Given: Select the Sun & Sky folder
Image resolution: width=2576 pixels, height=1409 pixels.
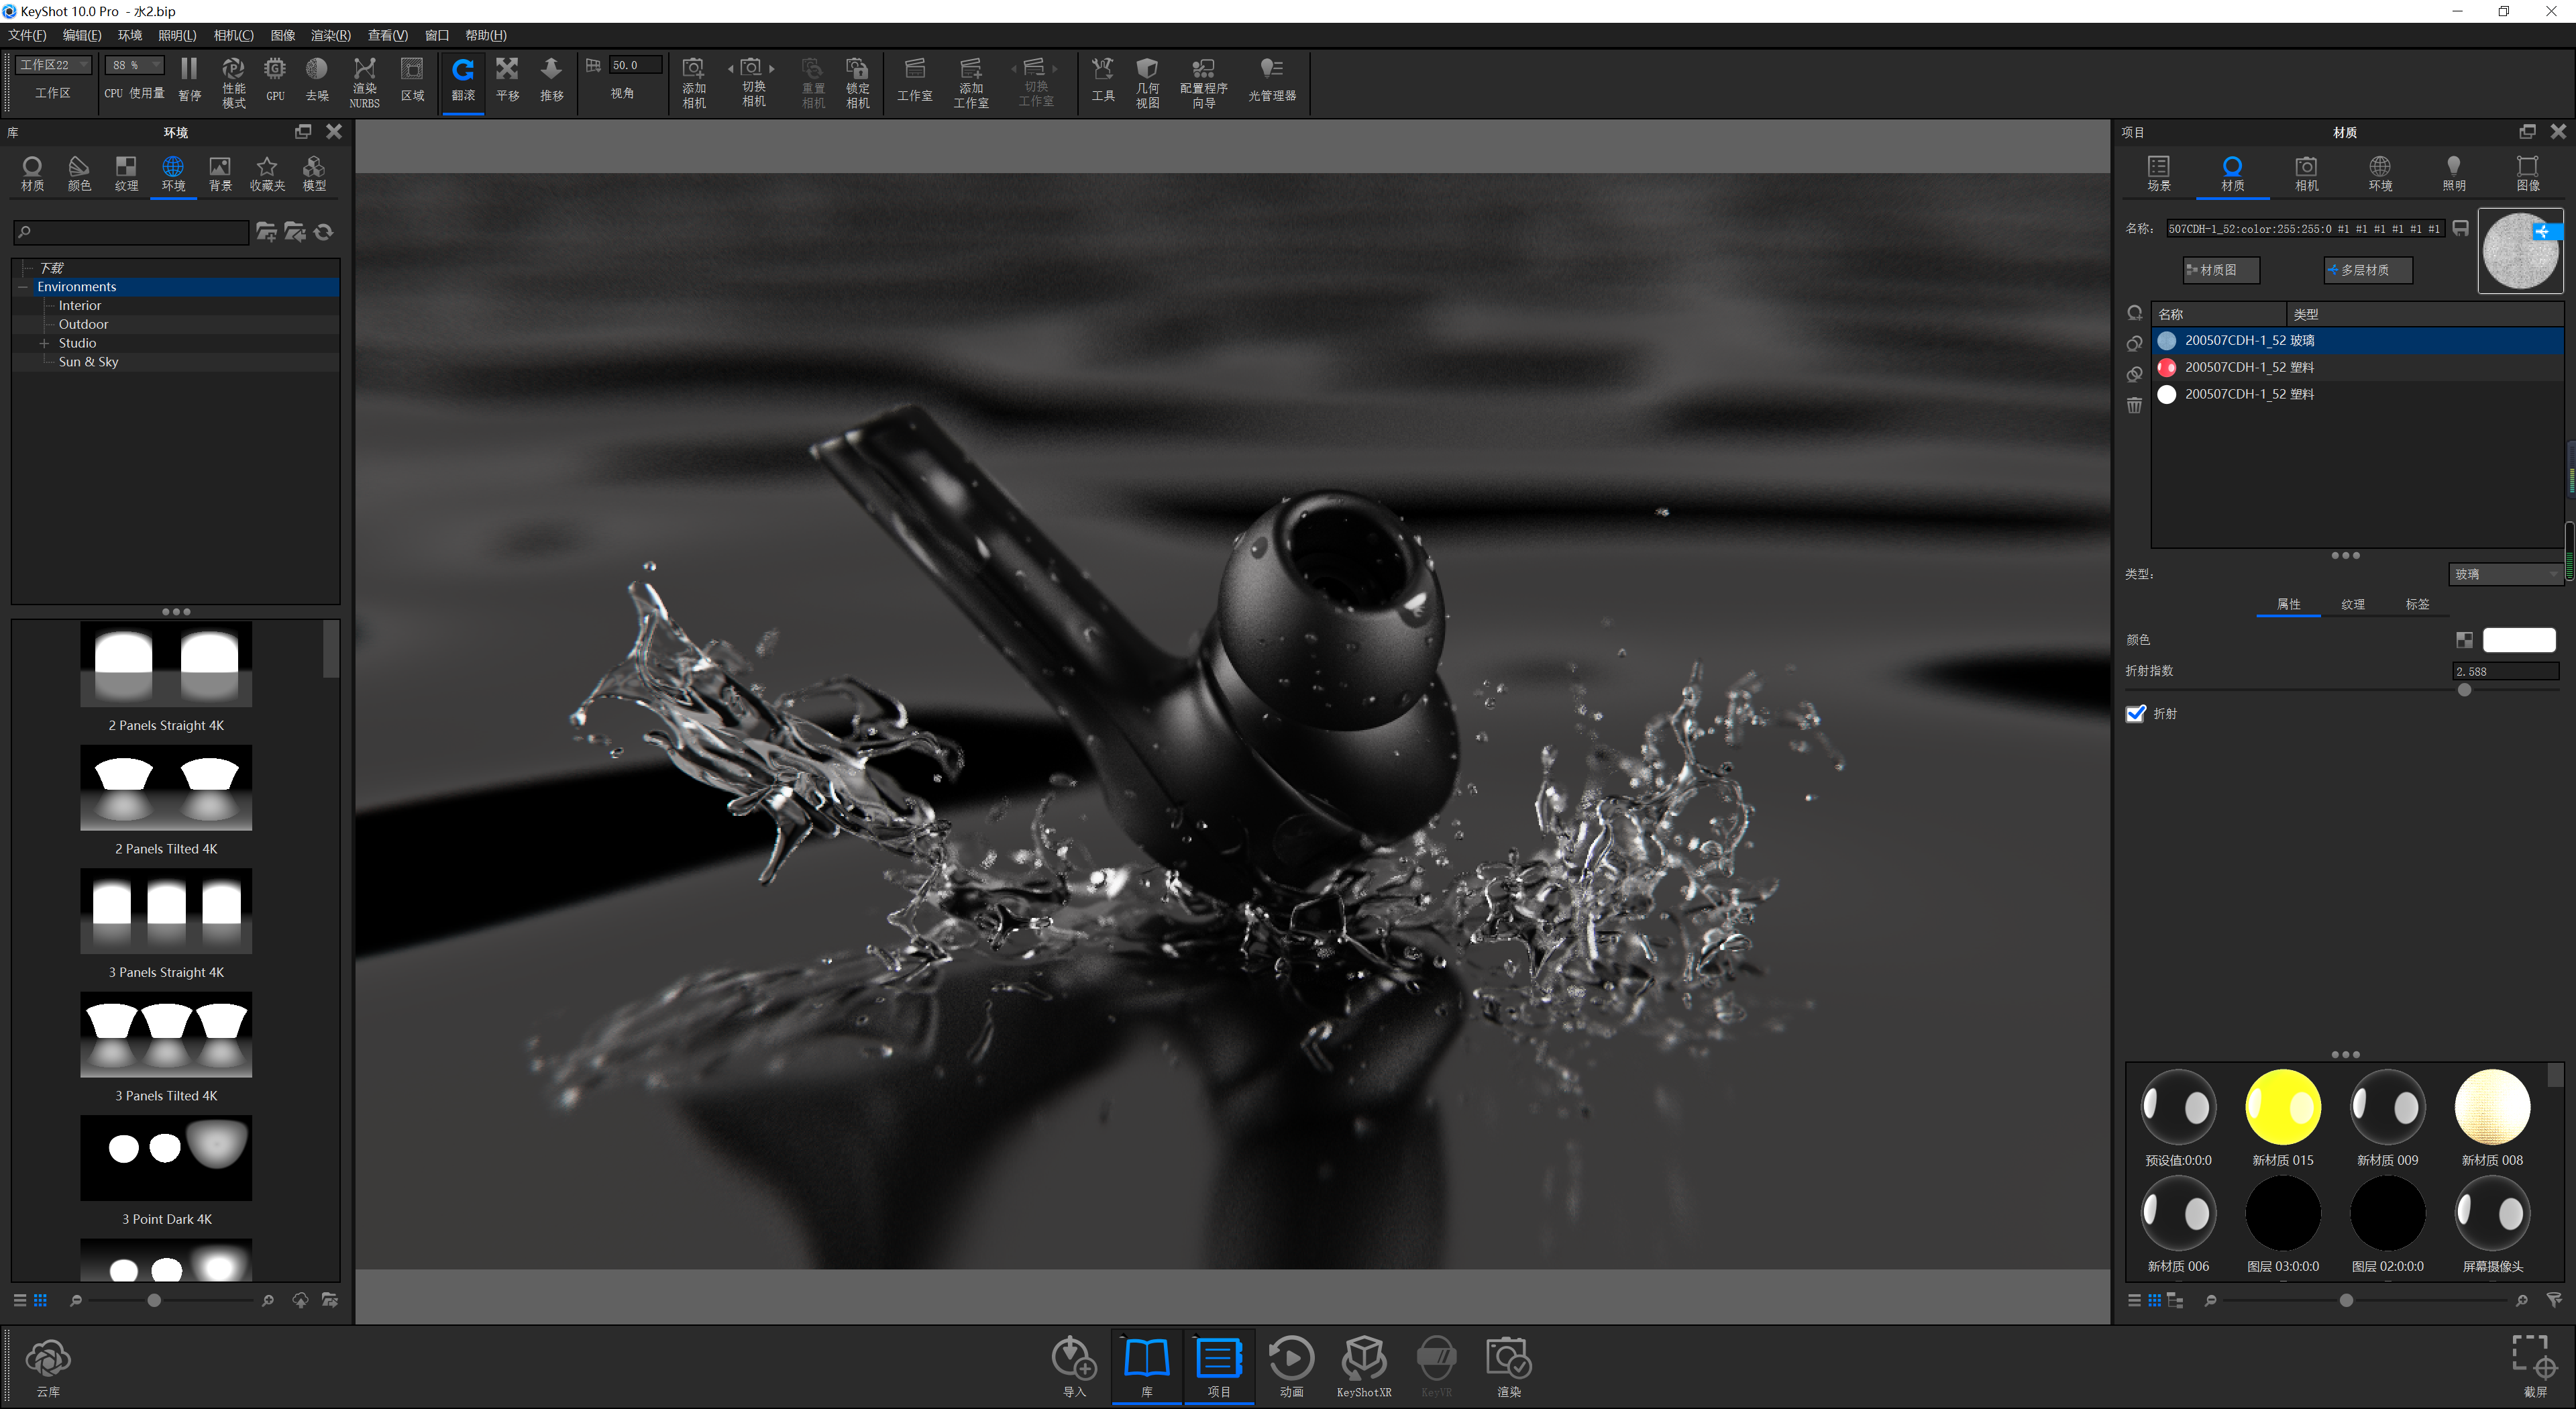Looking at the screenshot, I should click(88, 362).
